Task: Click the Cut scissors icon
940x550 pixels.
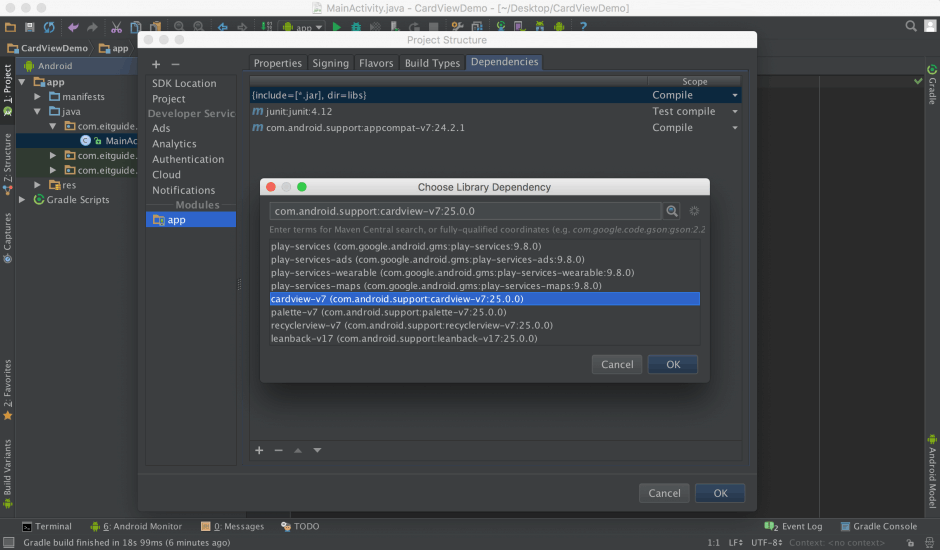Action: tap(116, 27)
